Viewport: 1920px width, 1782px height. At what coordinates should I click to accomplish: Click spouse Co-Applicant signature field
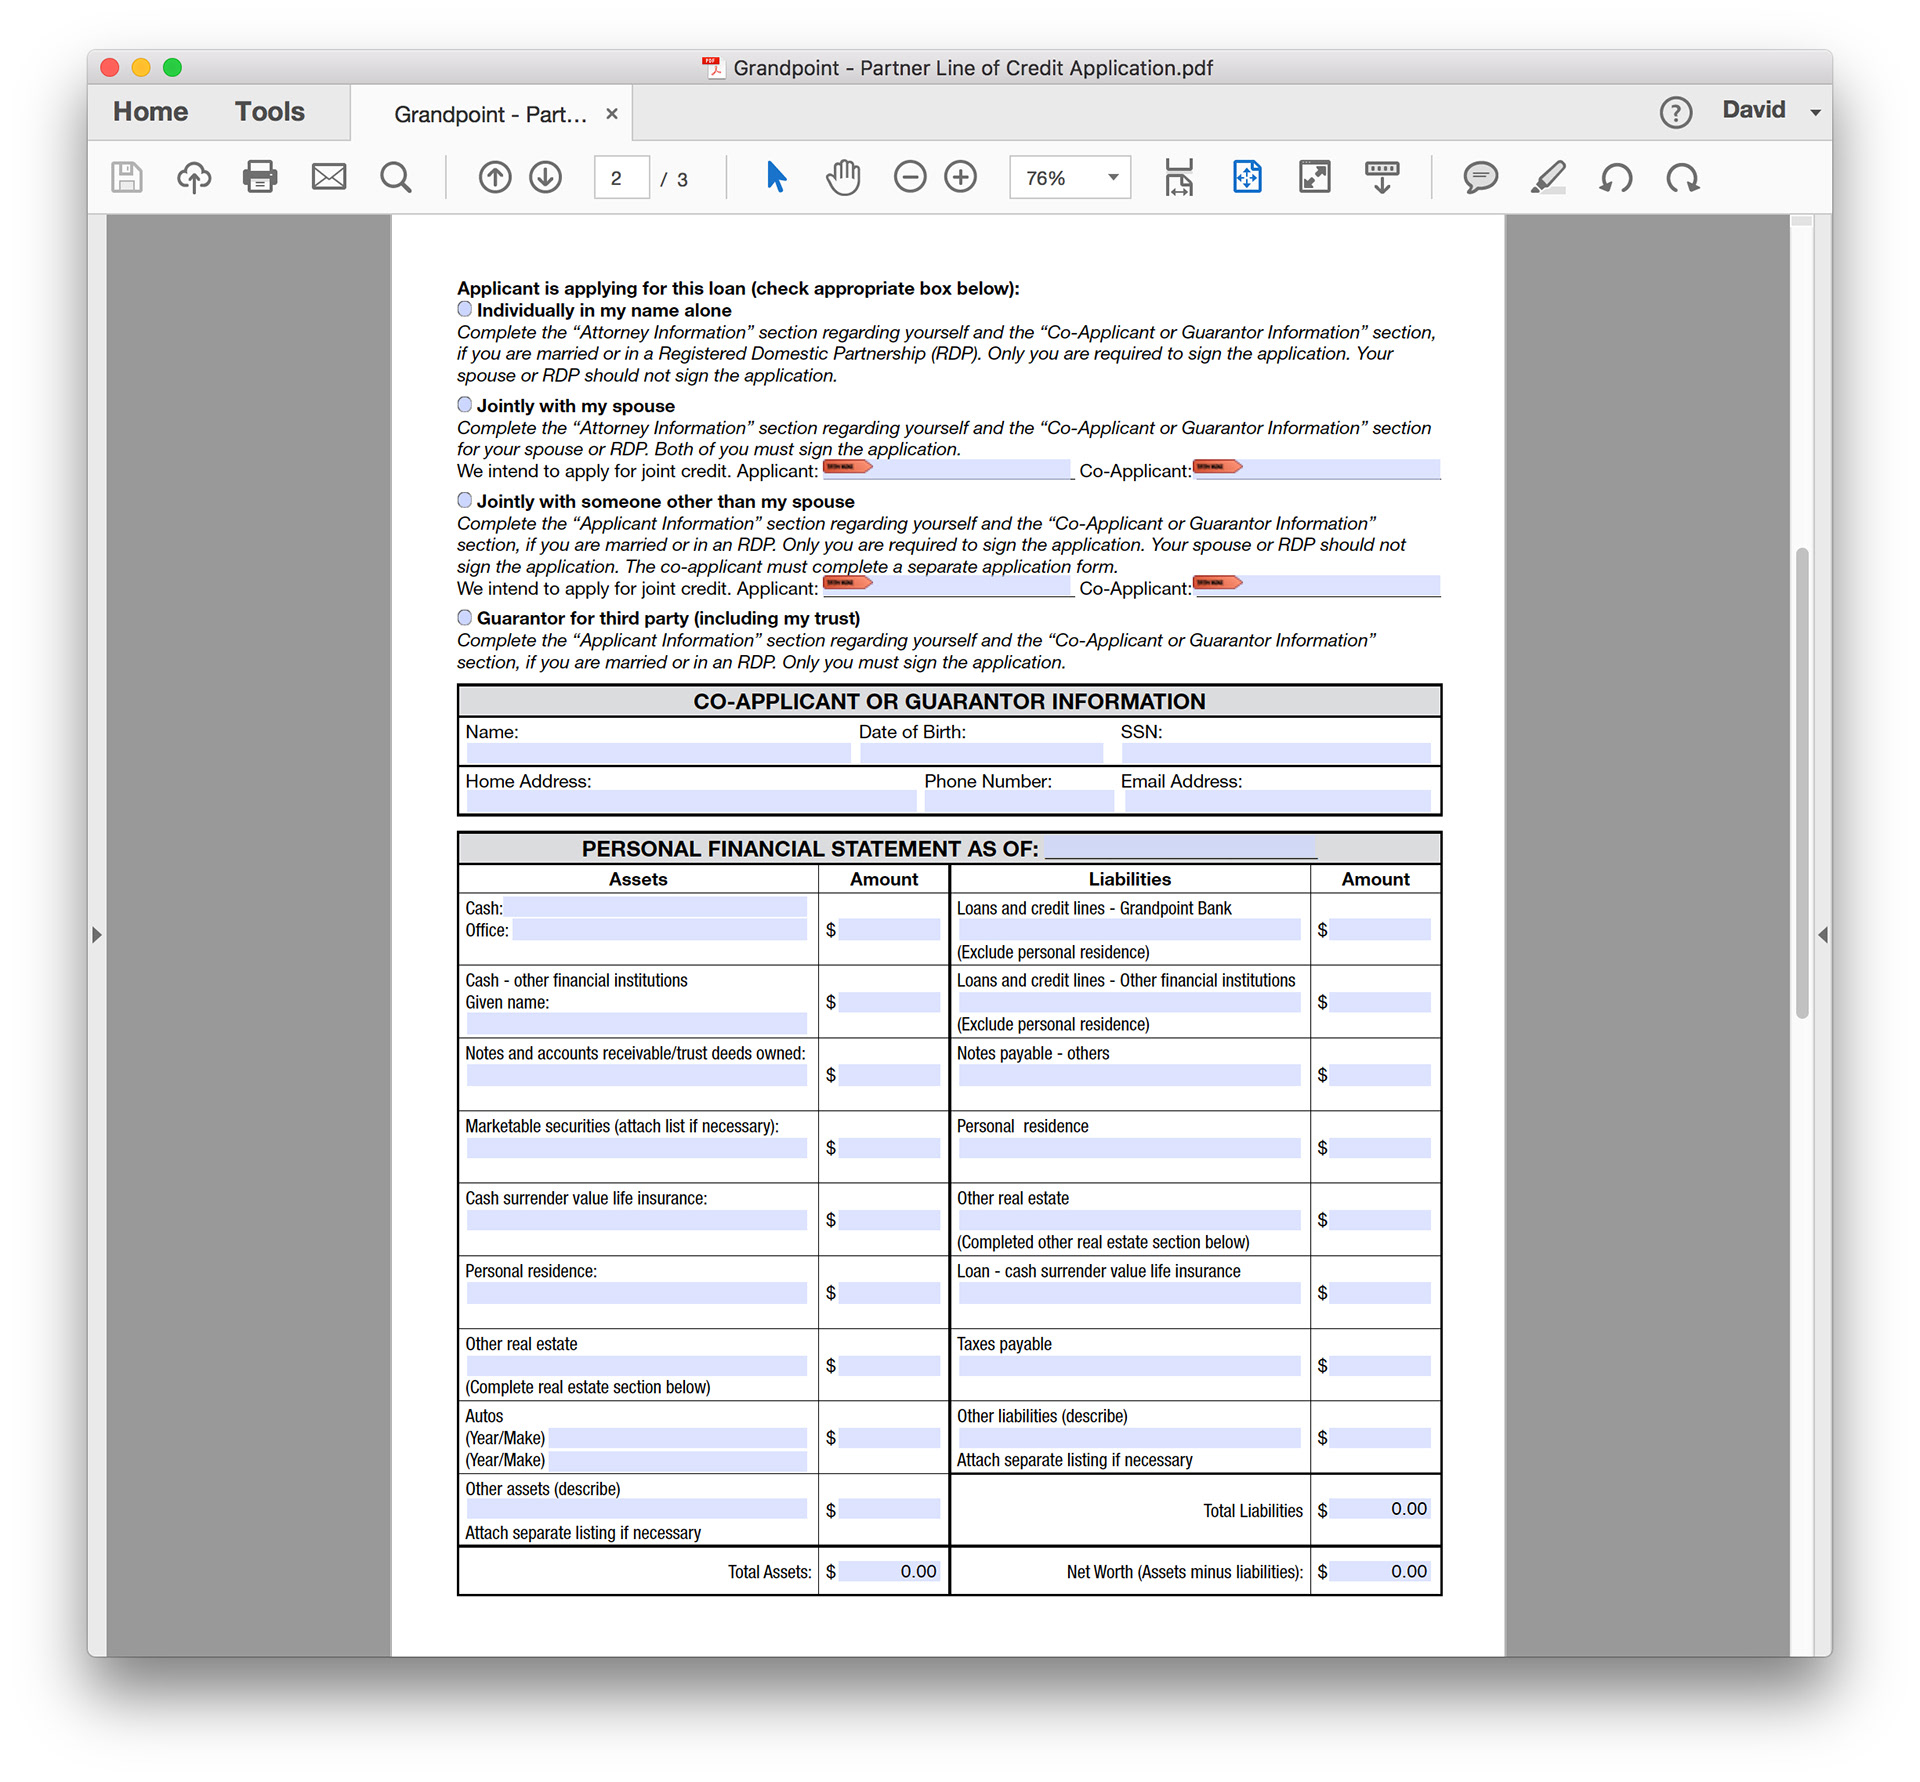click(x=1316, y=469)
